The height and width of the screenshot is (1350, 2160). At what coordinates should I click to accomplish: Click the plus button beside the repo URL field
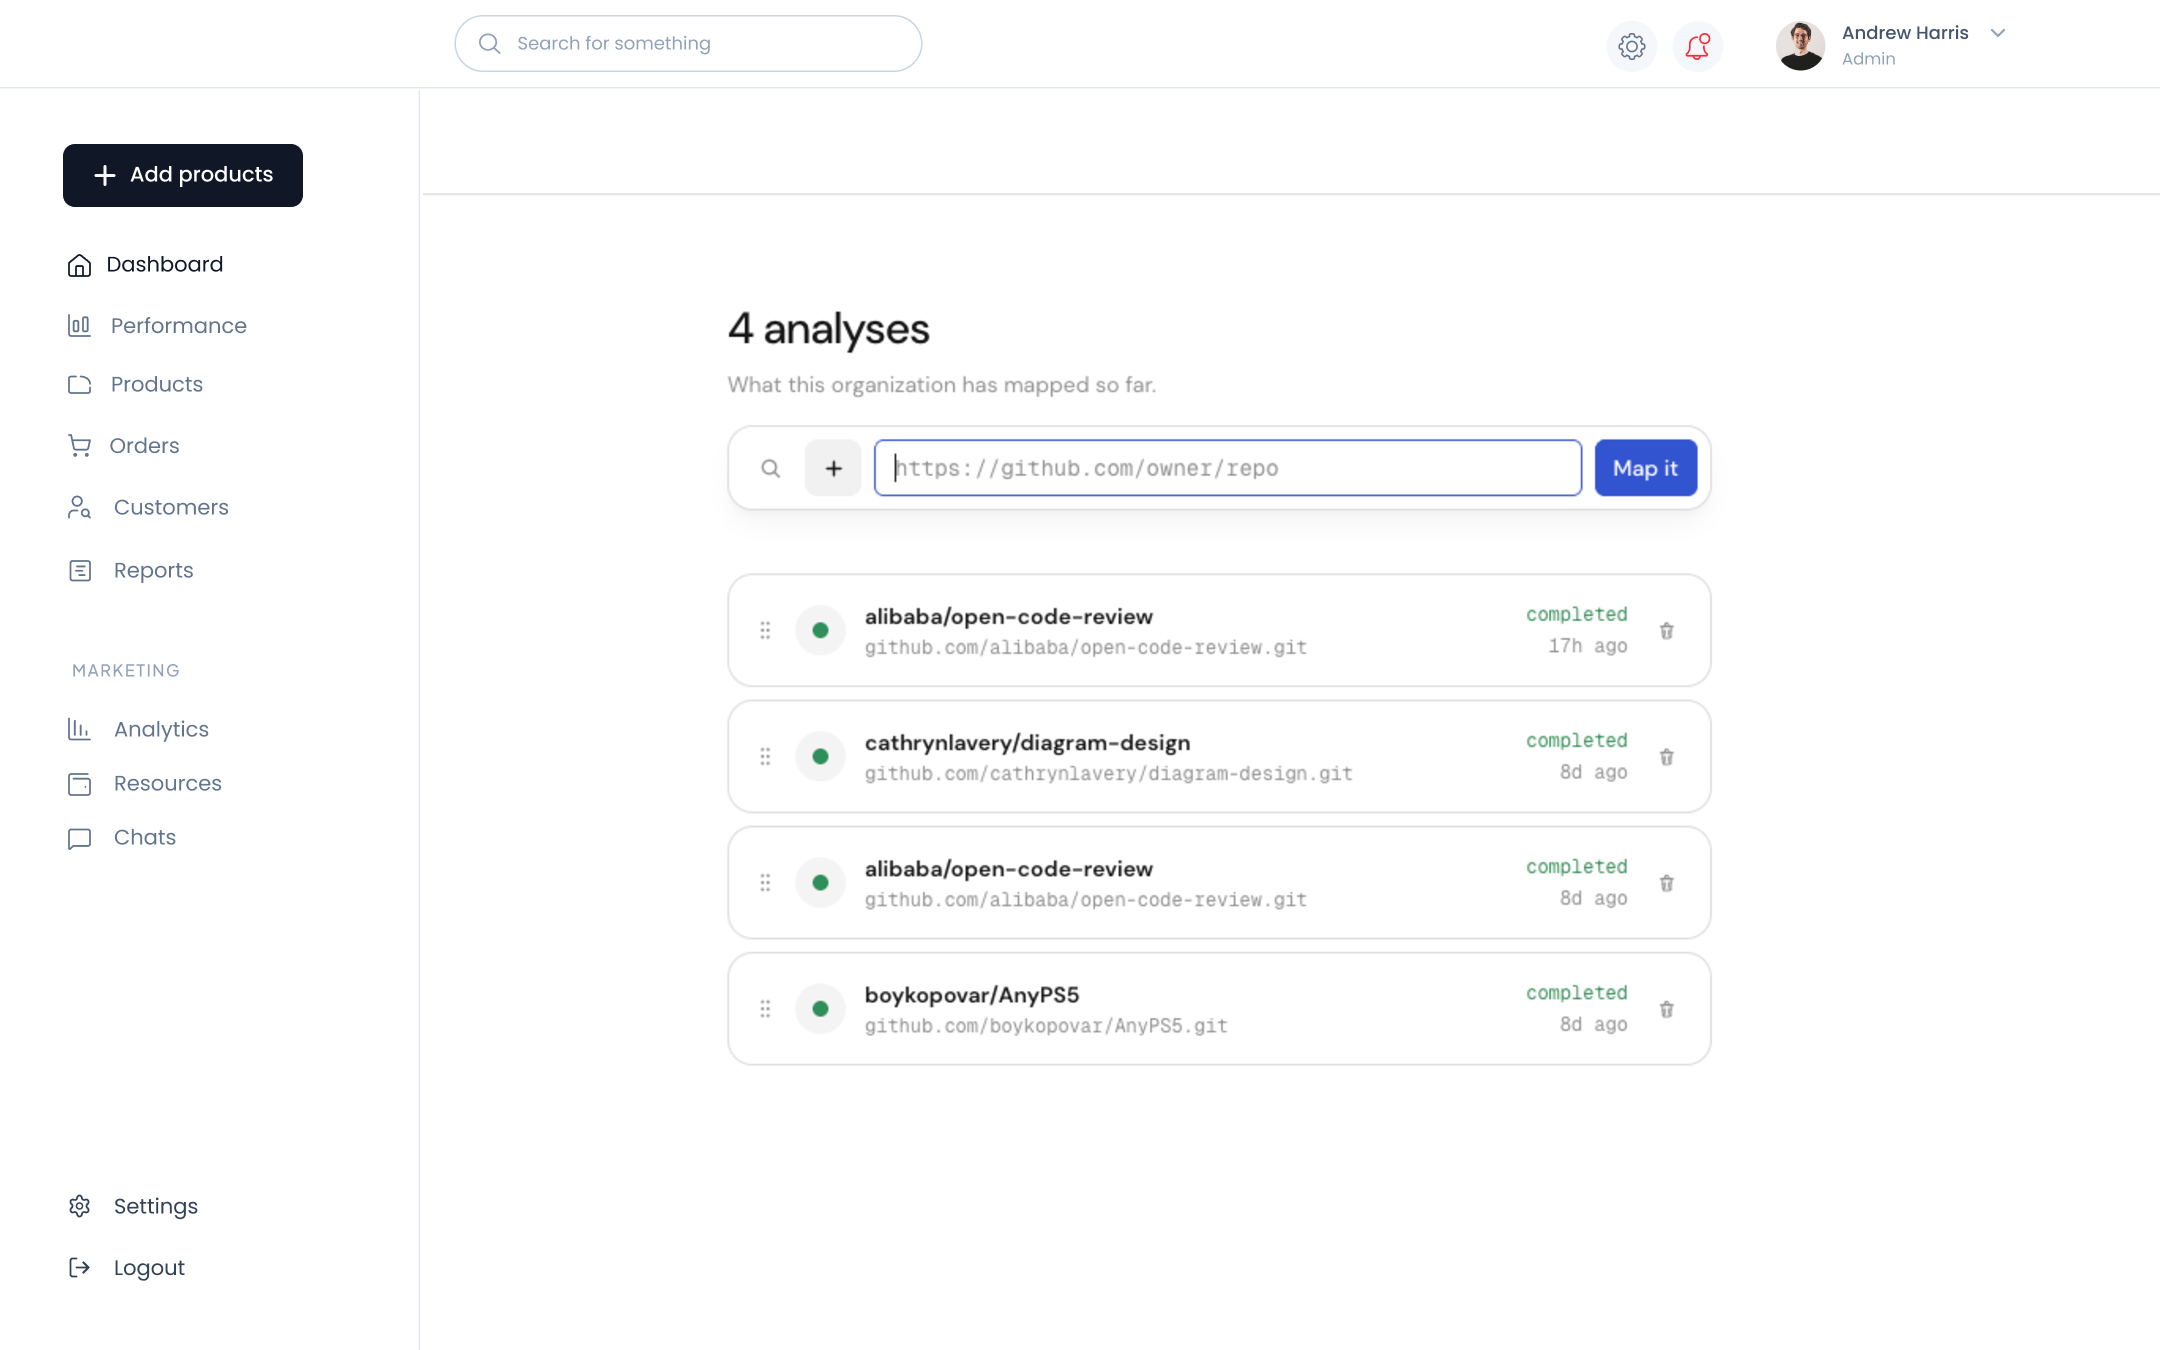(x=833, y=468)
